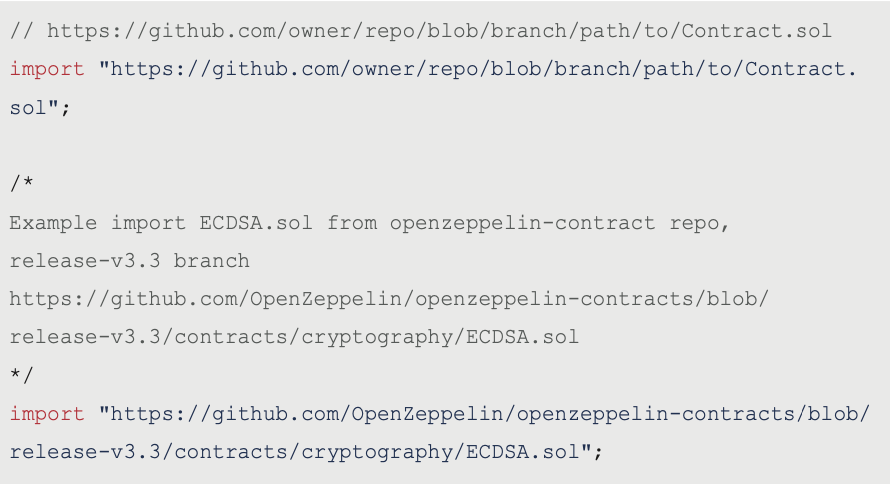Click the '/*' comment opening marker
Image resolution: width=890 pixels, height=484 pixels.
point(22,184)
